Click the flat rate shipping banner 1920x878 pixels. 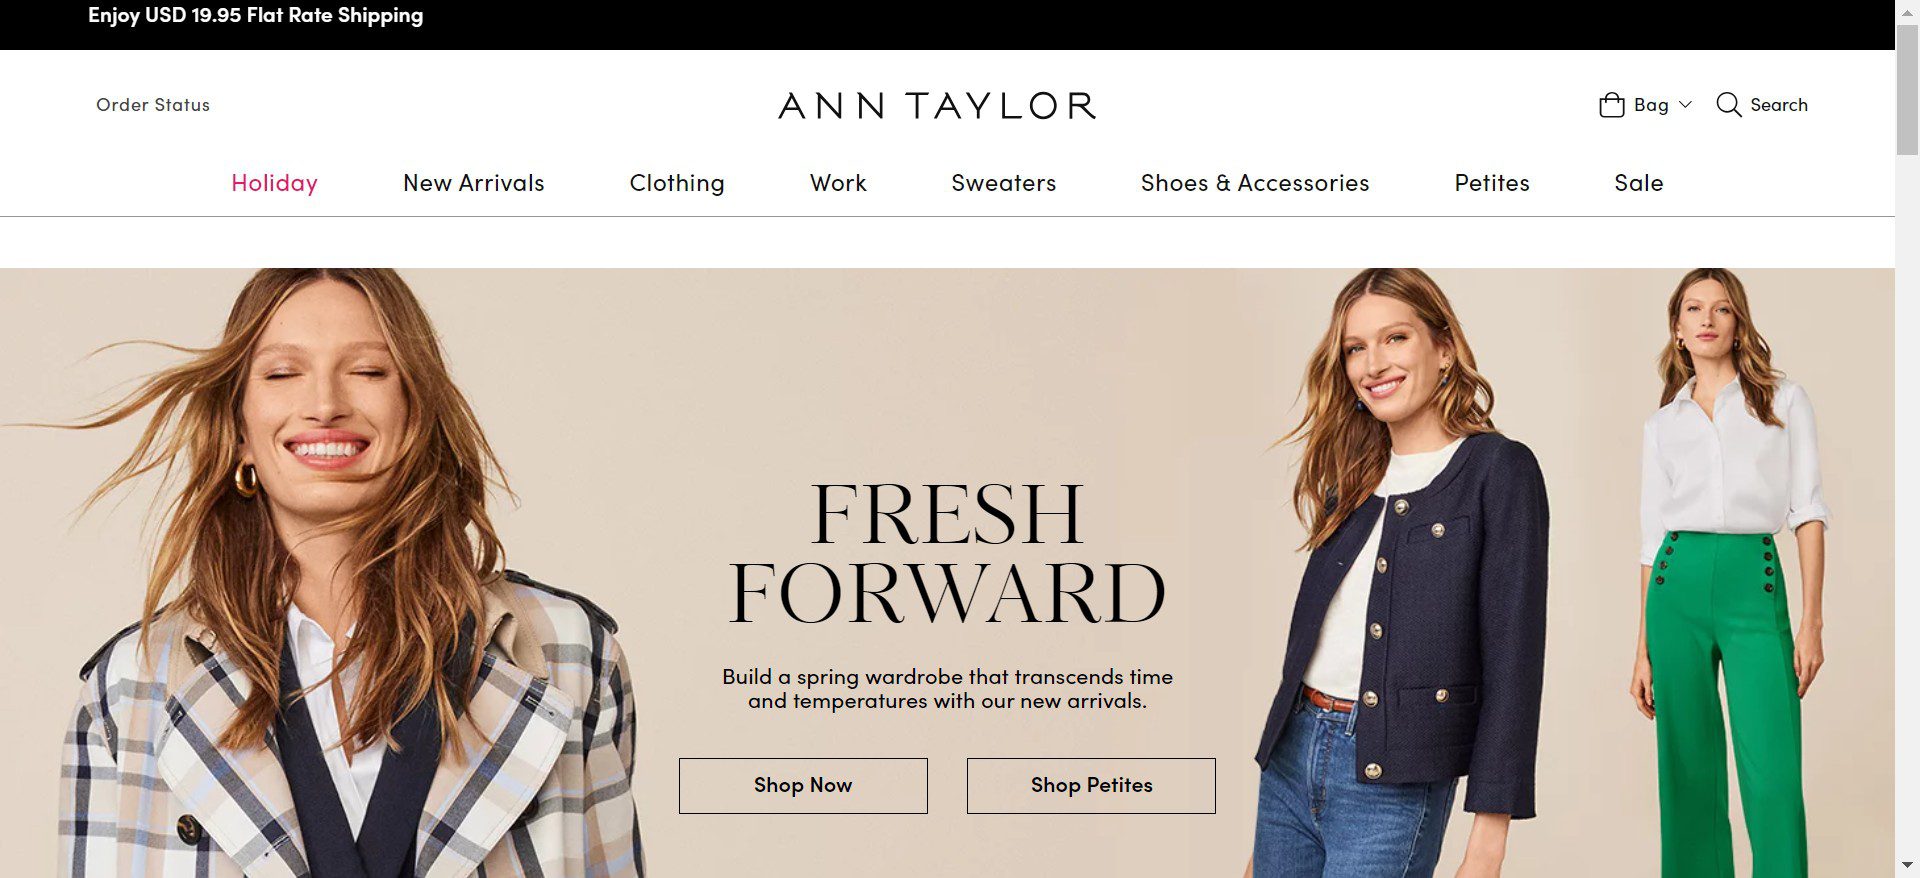coord(256,16)
